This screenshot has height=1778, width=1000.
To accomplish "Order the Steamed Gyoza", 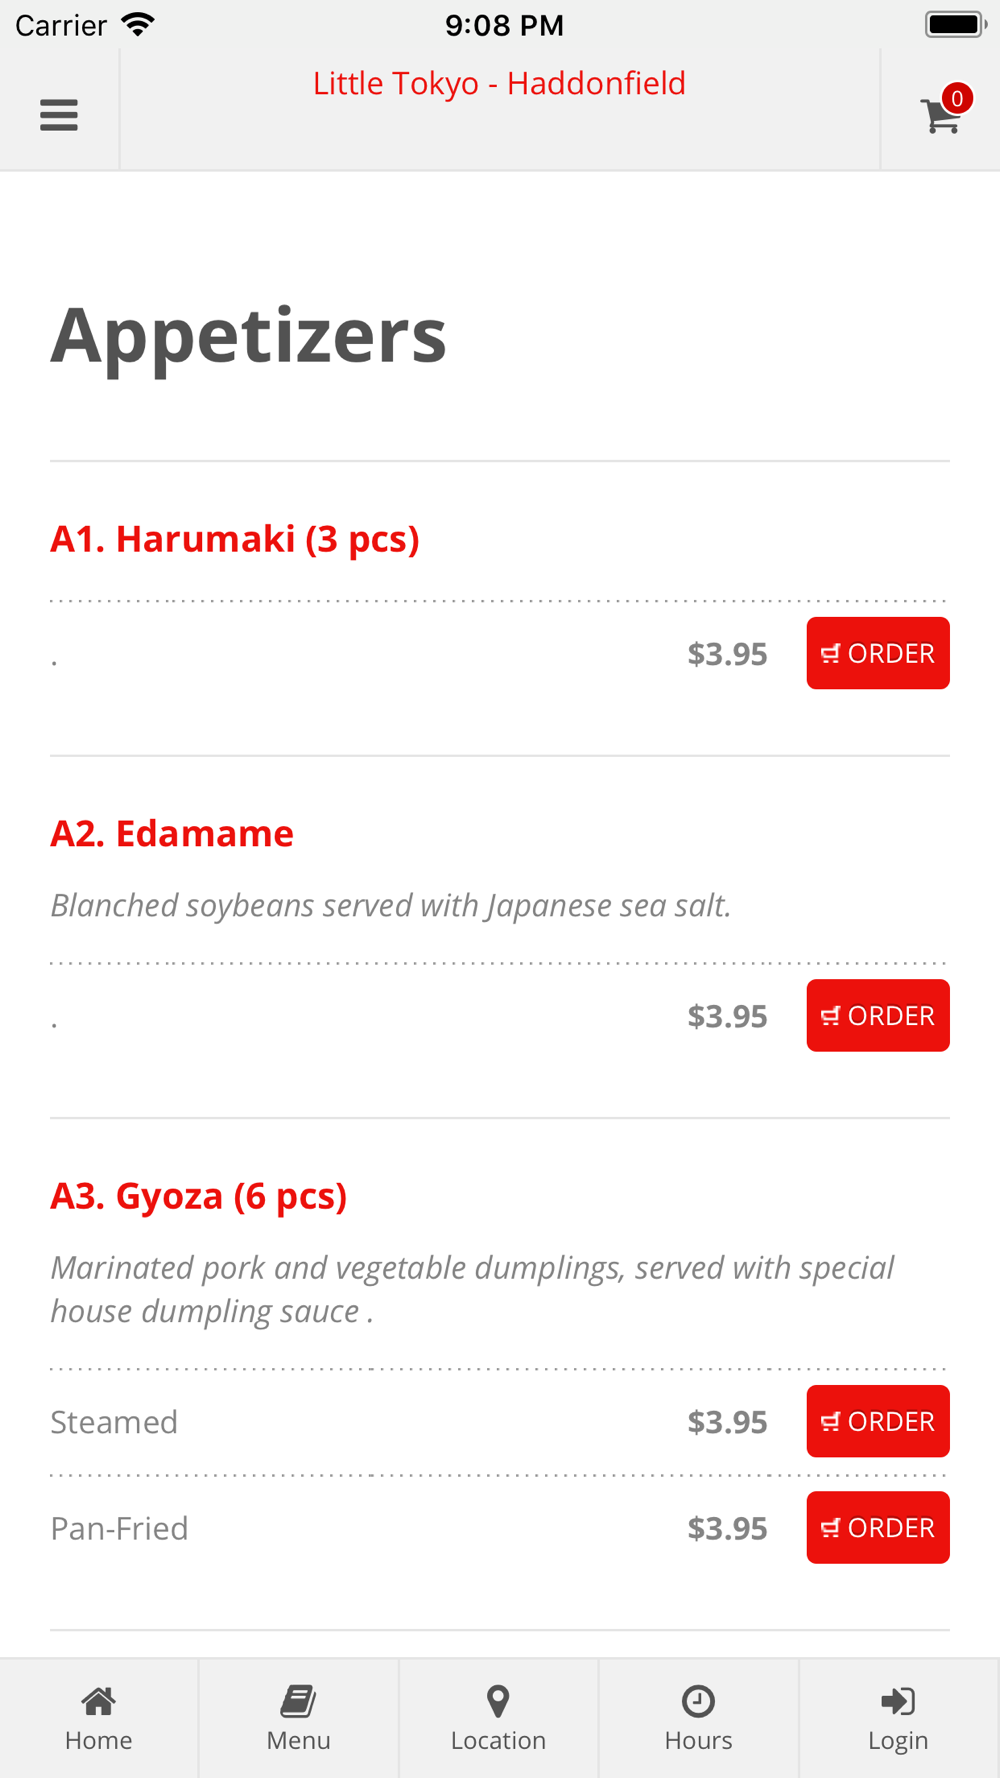I will (x=877, y=1421).
